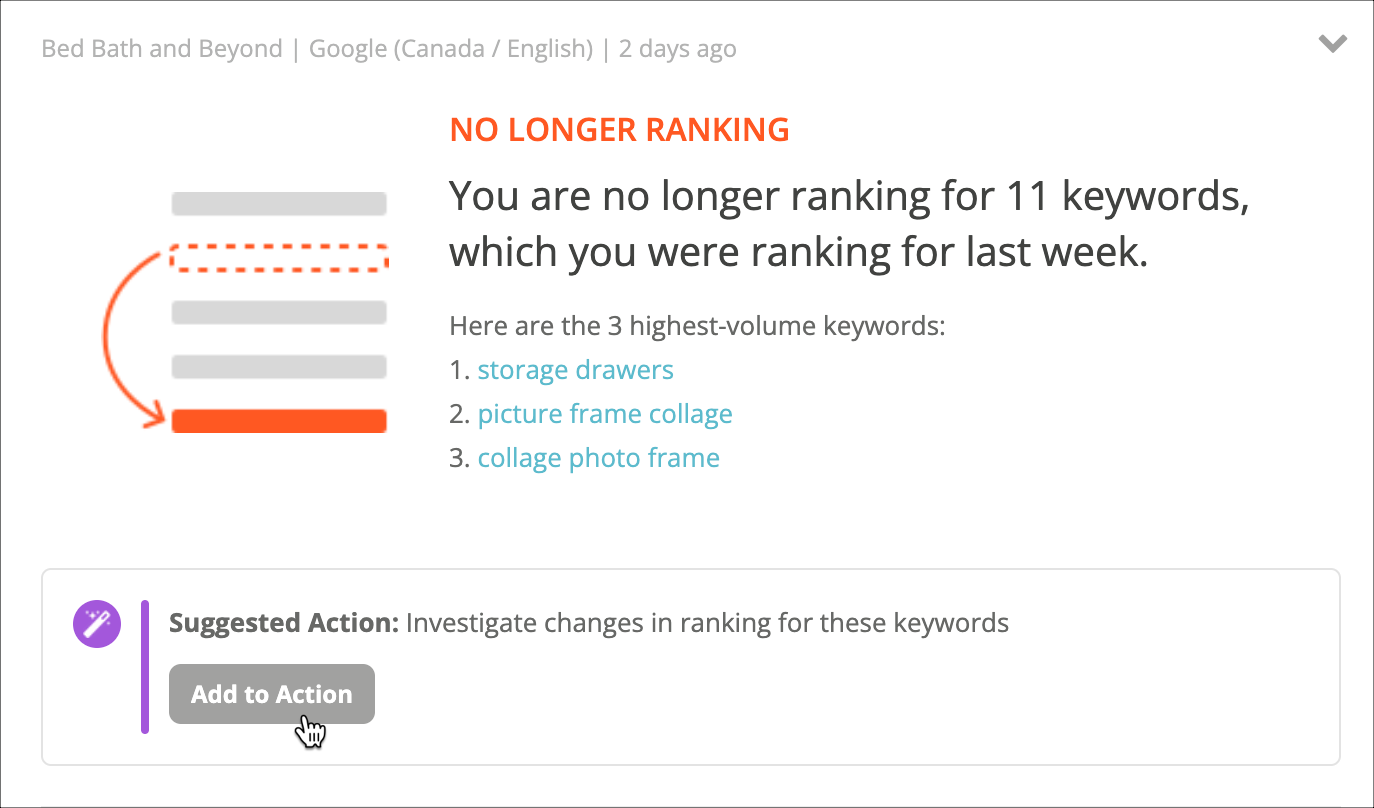Click the solid orange bar in the illustration
The width and height of the screenshot is (1374, 808).
click(x=279, y=421)
